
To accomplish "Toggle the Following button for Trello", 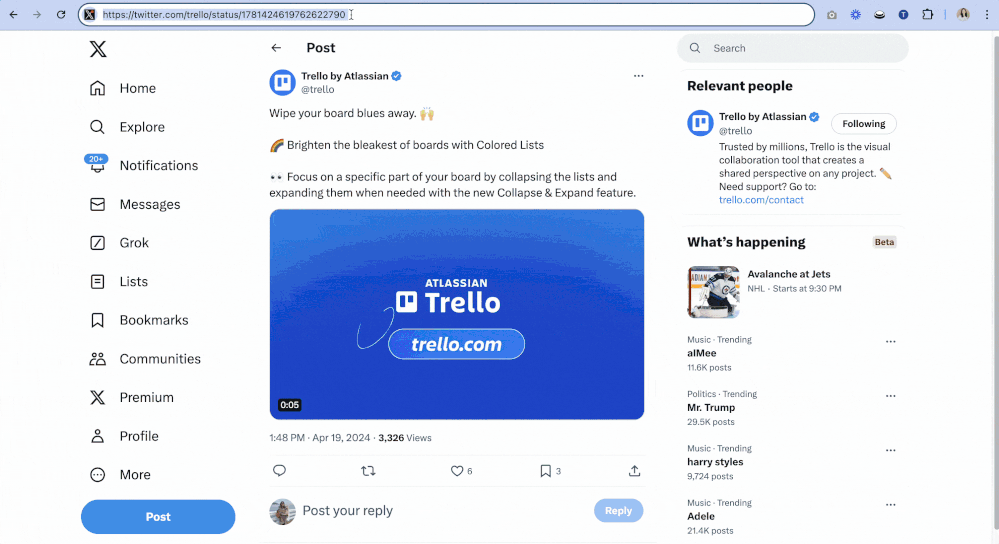I will coord(863,124).
